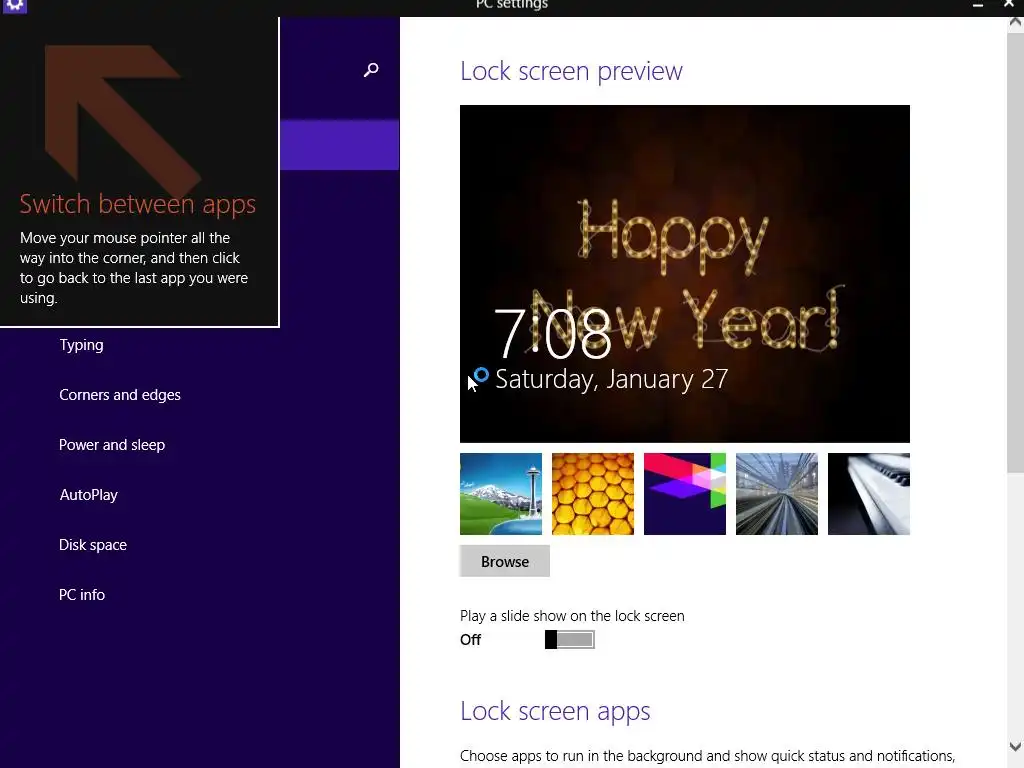Screen dimensions: 1024x768
Task: Choose the colorful abstract shapes thumbnail
Action: (x=684, y=494)
